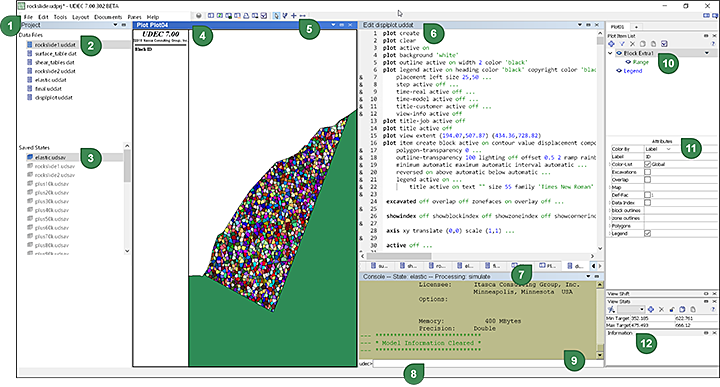Open the Project pane dropdown arrow

pos(115,25)
